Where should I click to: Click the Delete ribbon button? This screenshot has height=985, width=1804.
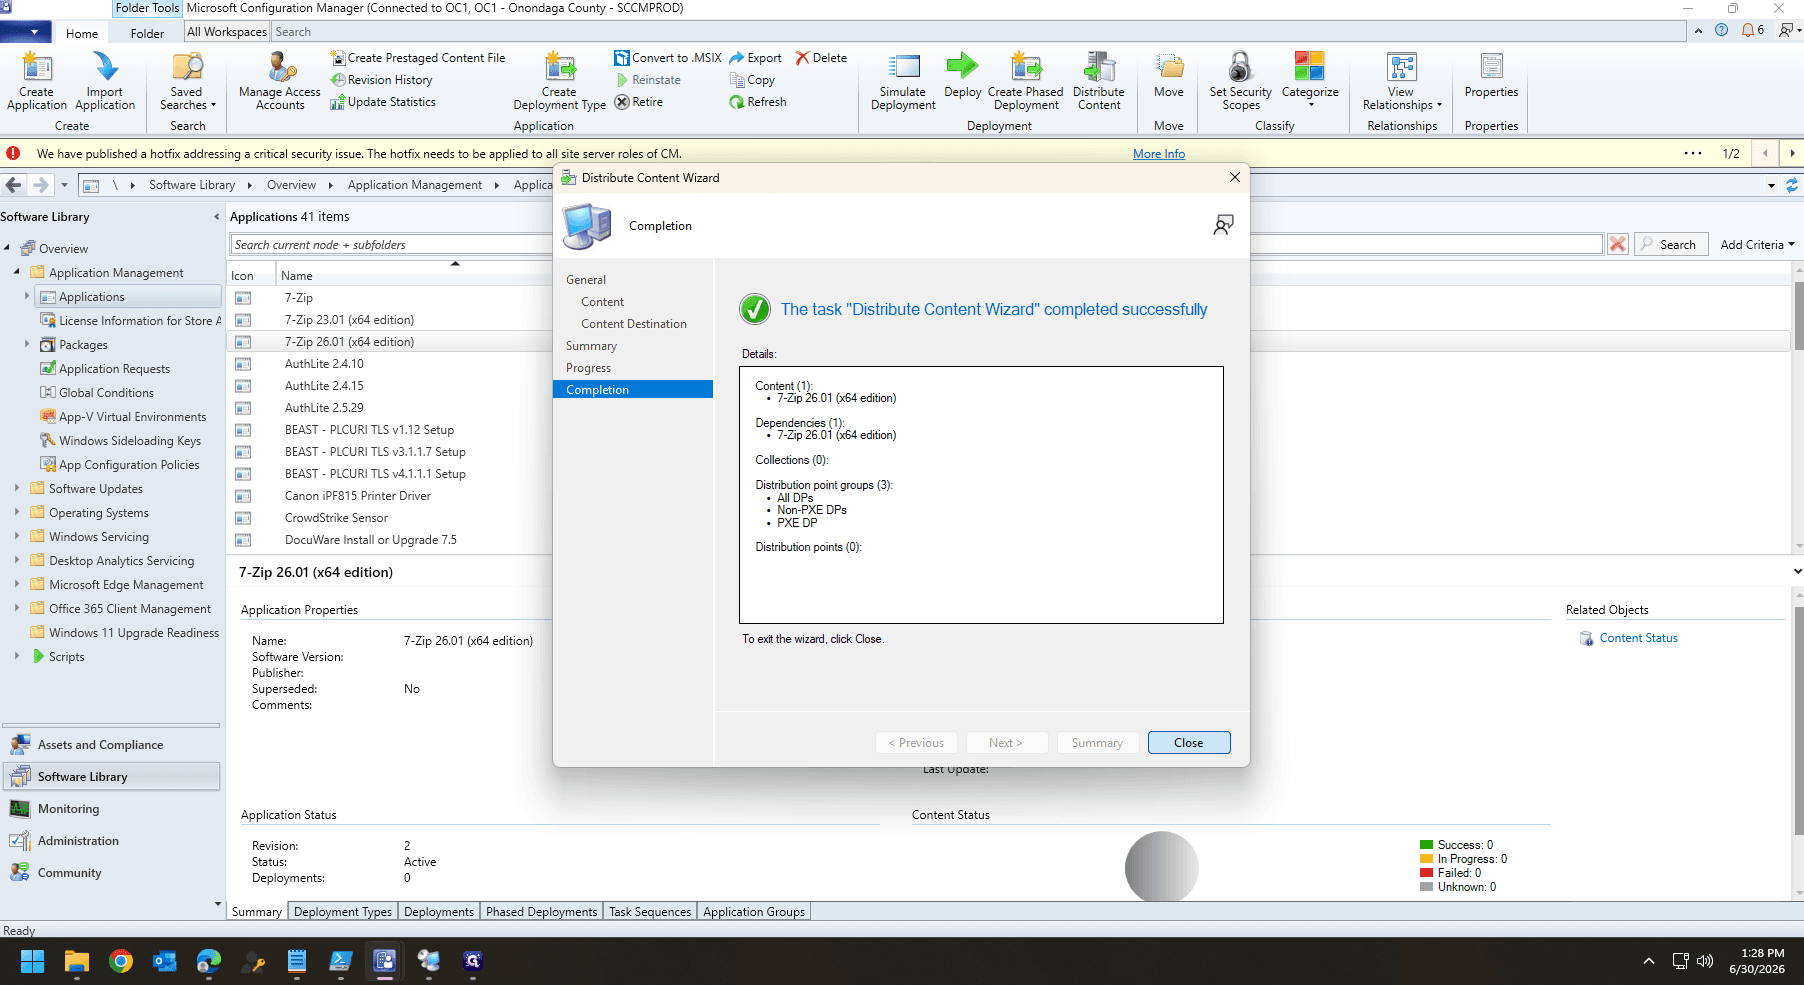[x=821, y=58]
